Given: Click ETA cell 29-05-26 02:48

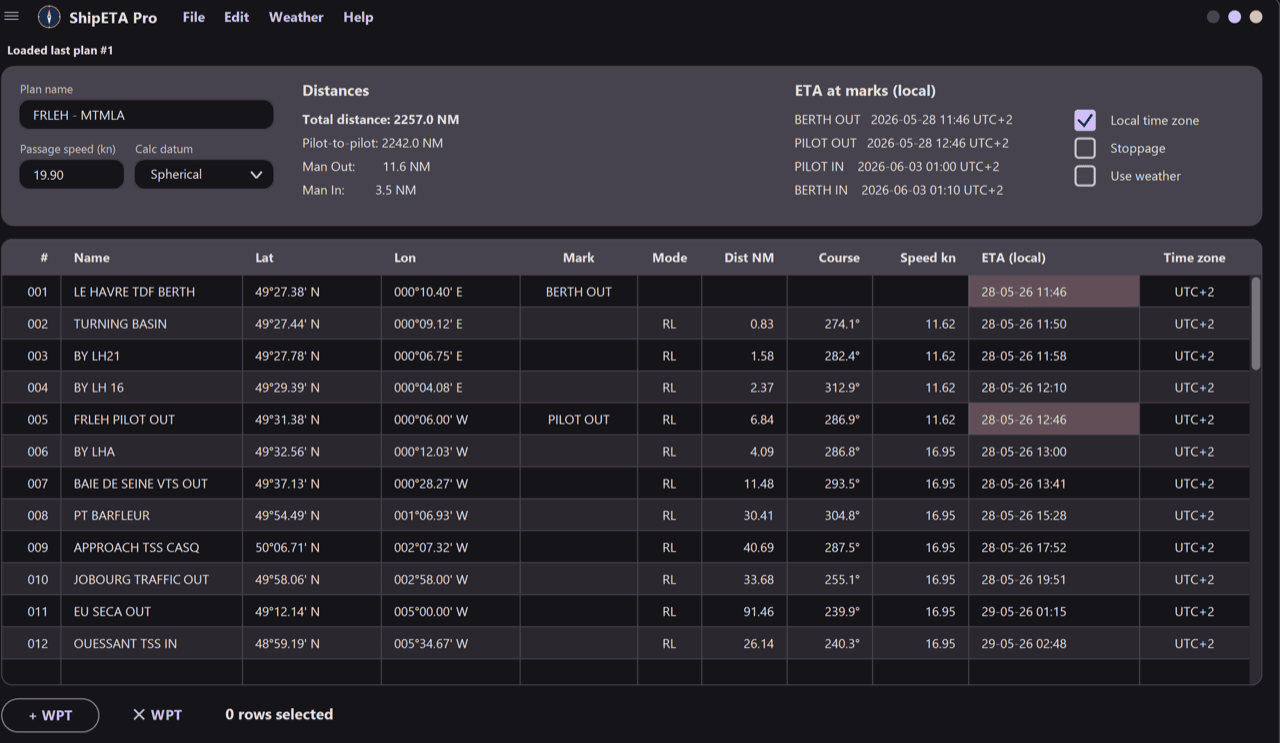Looking at the screenshot, I should (1054, 644).
